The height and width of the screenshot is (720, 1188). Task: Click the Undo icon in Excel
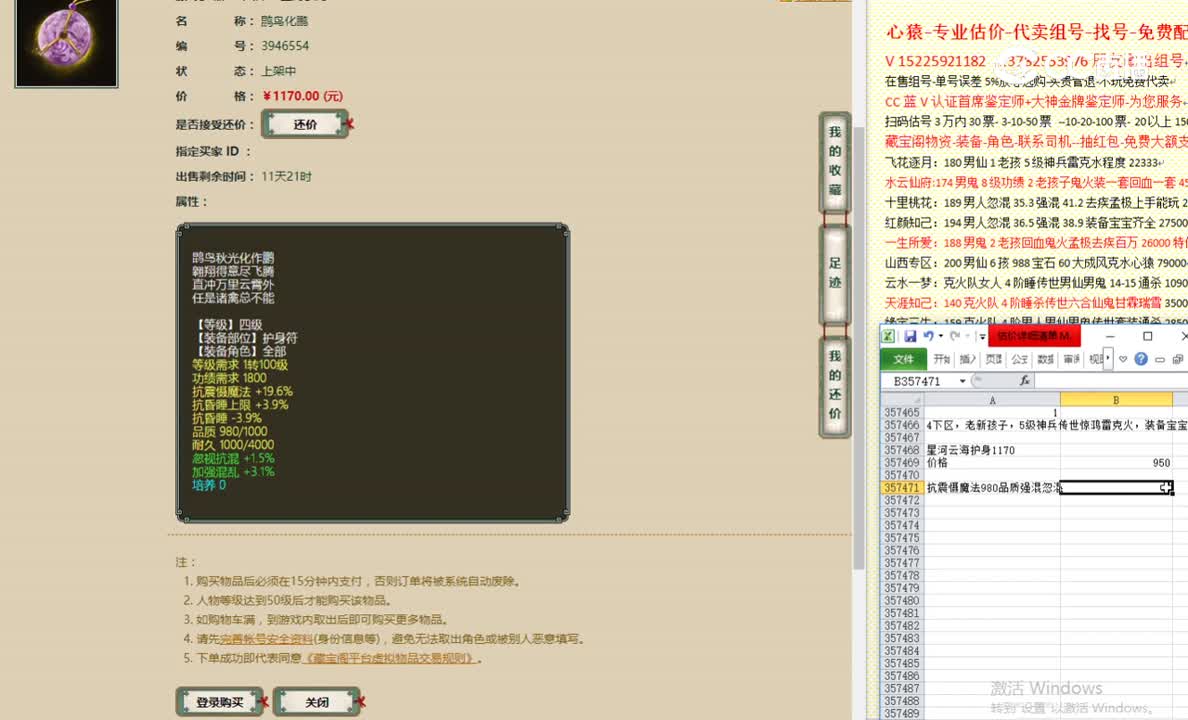click(x=929, y=336)
